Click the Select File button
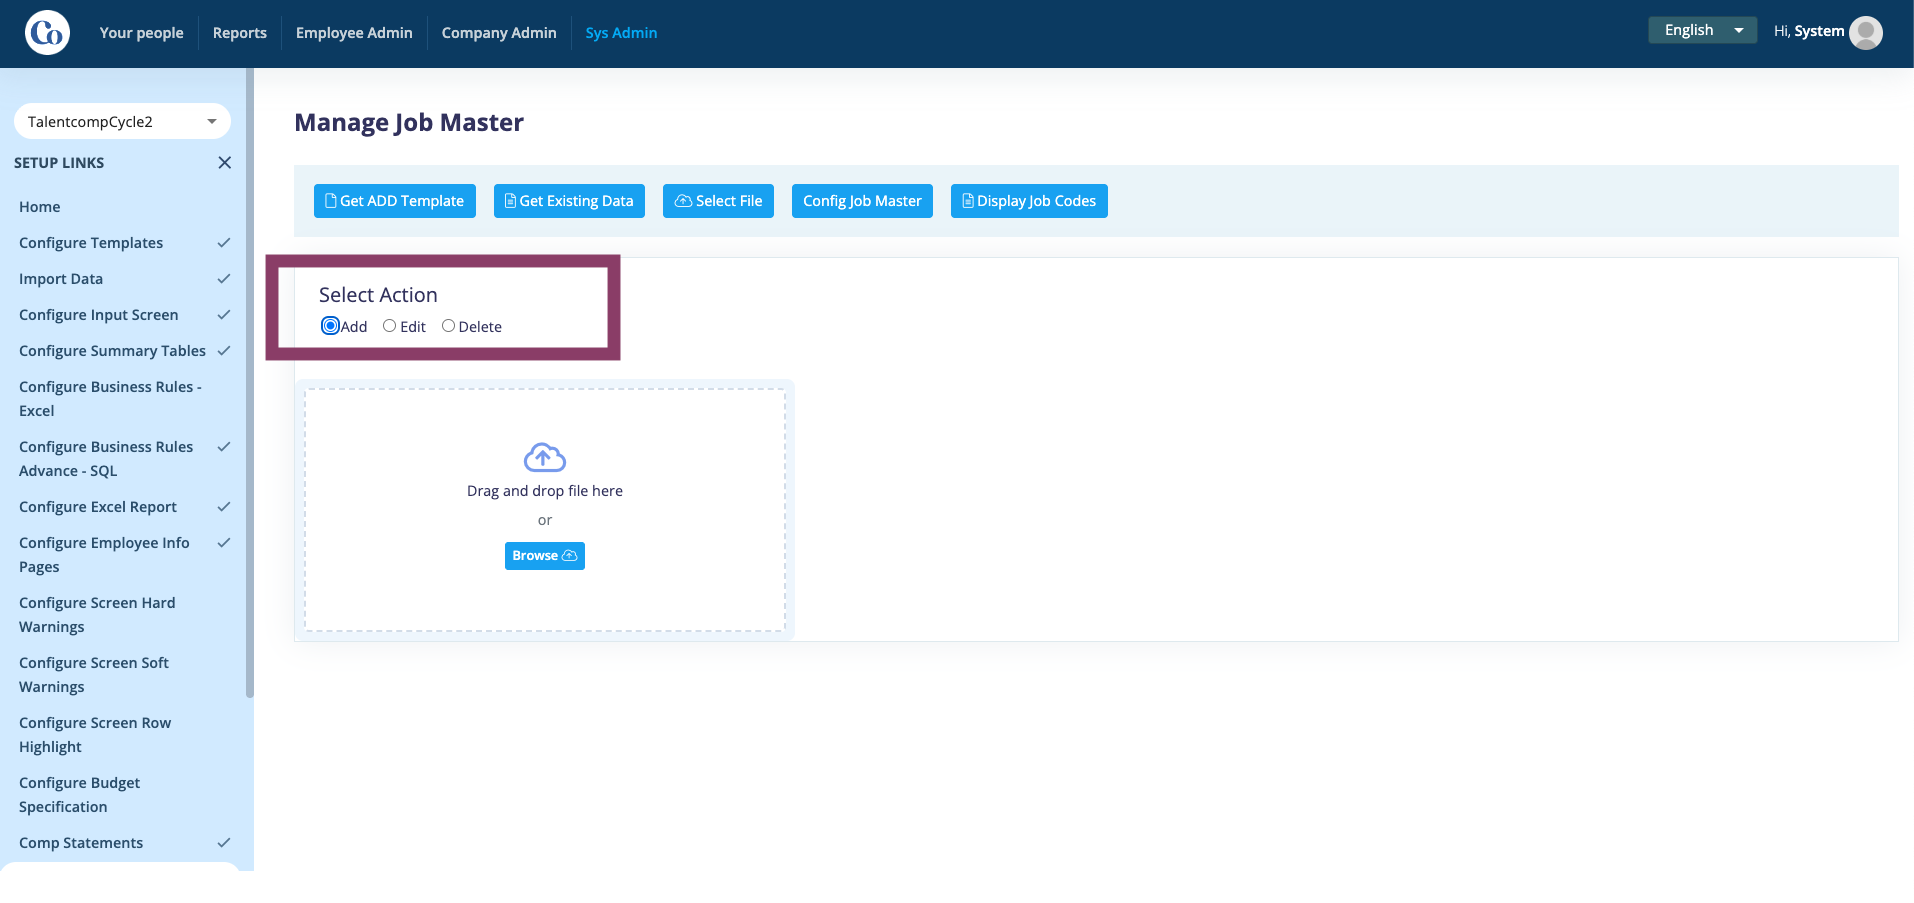1914x903 pixels. pos(718,201)
